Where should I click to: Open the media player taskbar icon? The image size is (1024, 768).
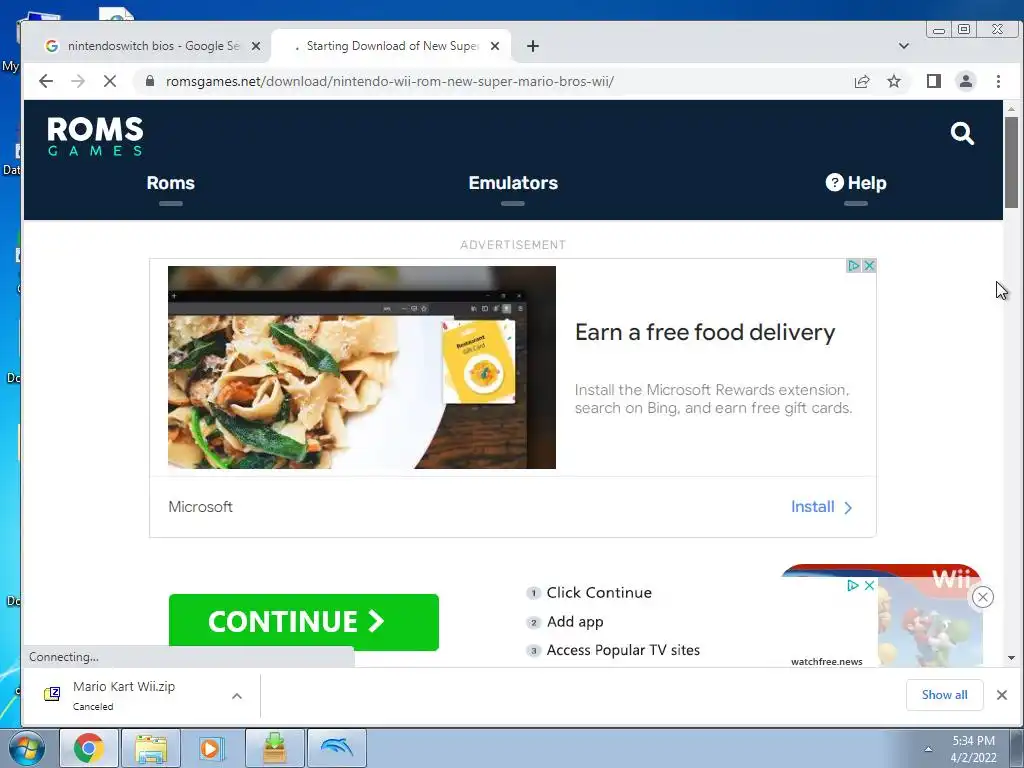coord(212,748)
